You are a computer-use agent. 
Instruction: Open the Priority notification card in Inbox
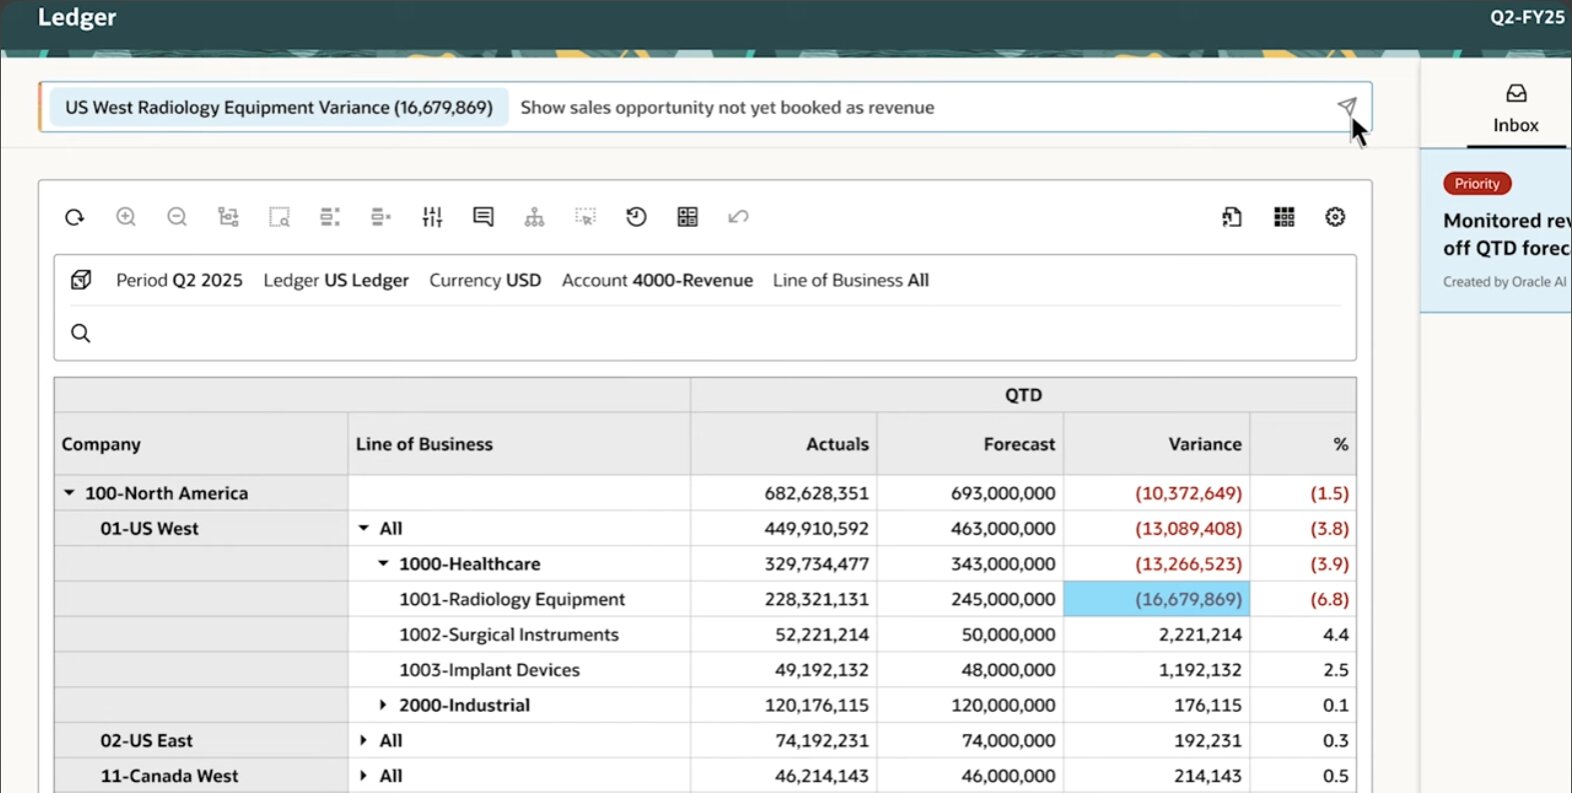[x=1500, y=232]
